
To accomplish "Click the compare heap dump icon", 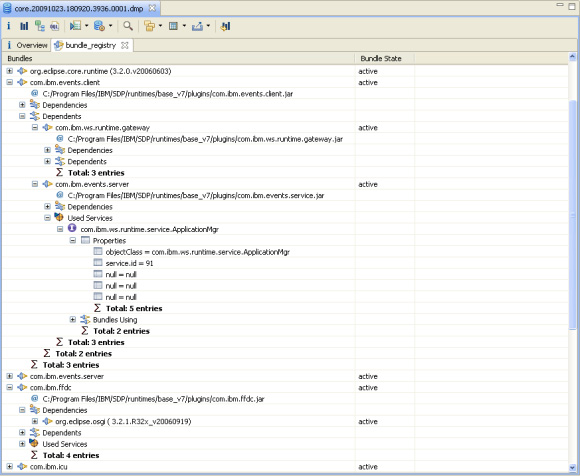I will coord(225,26).
